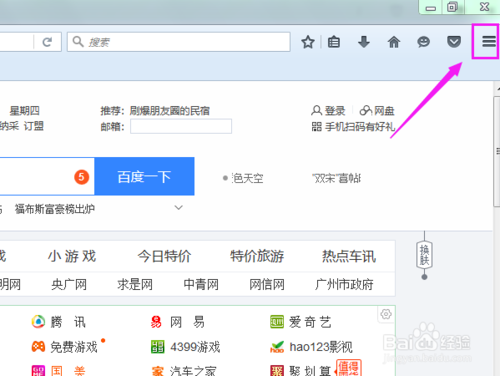
Task: Select the 小游戏 tab
Action: click(72, 256)
